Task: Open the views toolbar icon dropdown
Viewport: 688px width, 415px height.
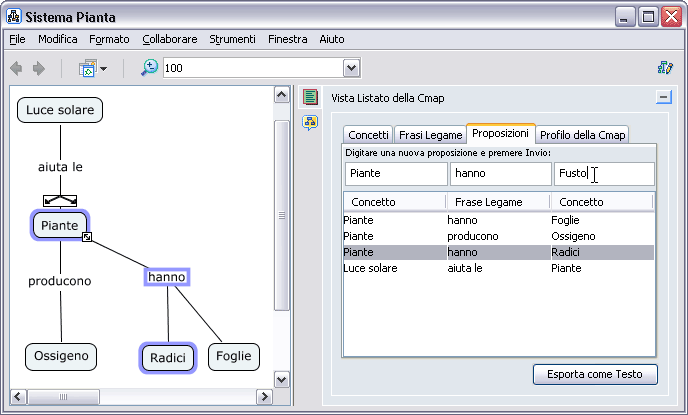Action: coord(93,68)
